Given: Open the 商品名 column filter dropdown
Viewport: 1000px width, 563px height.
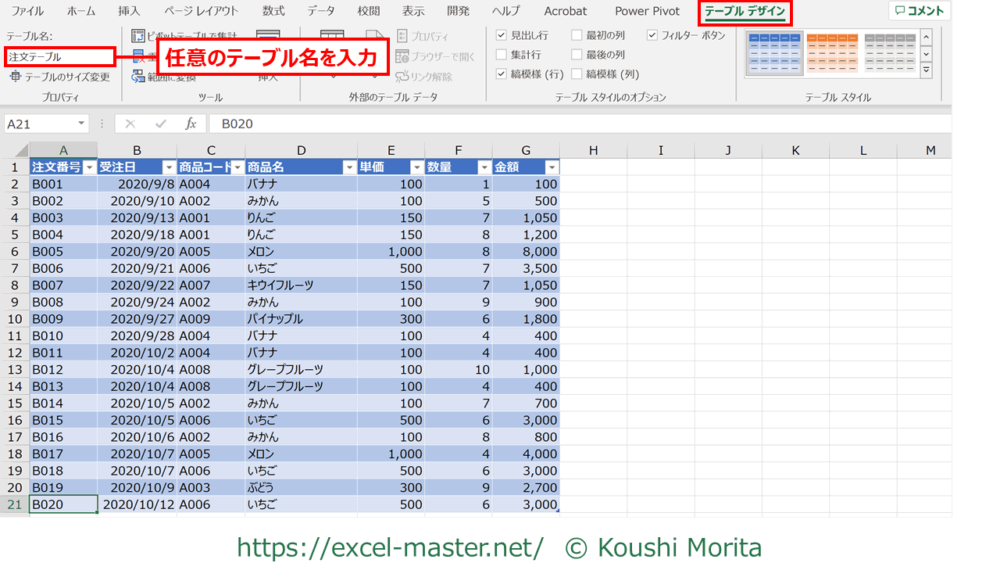Looking at the screenshot, I should [350, 167].
